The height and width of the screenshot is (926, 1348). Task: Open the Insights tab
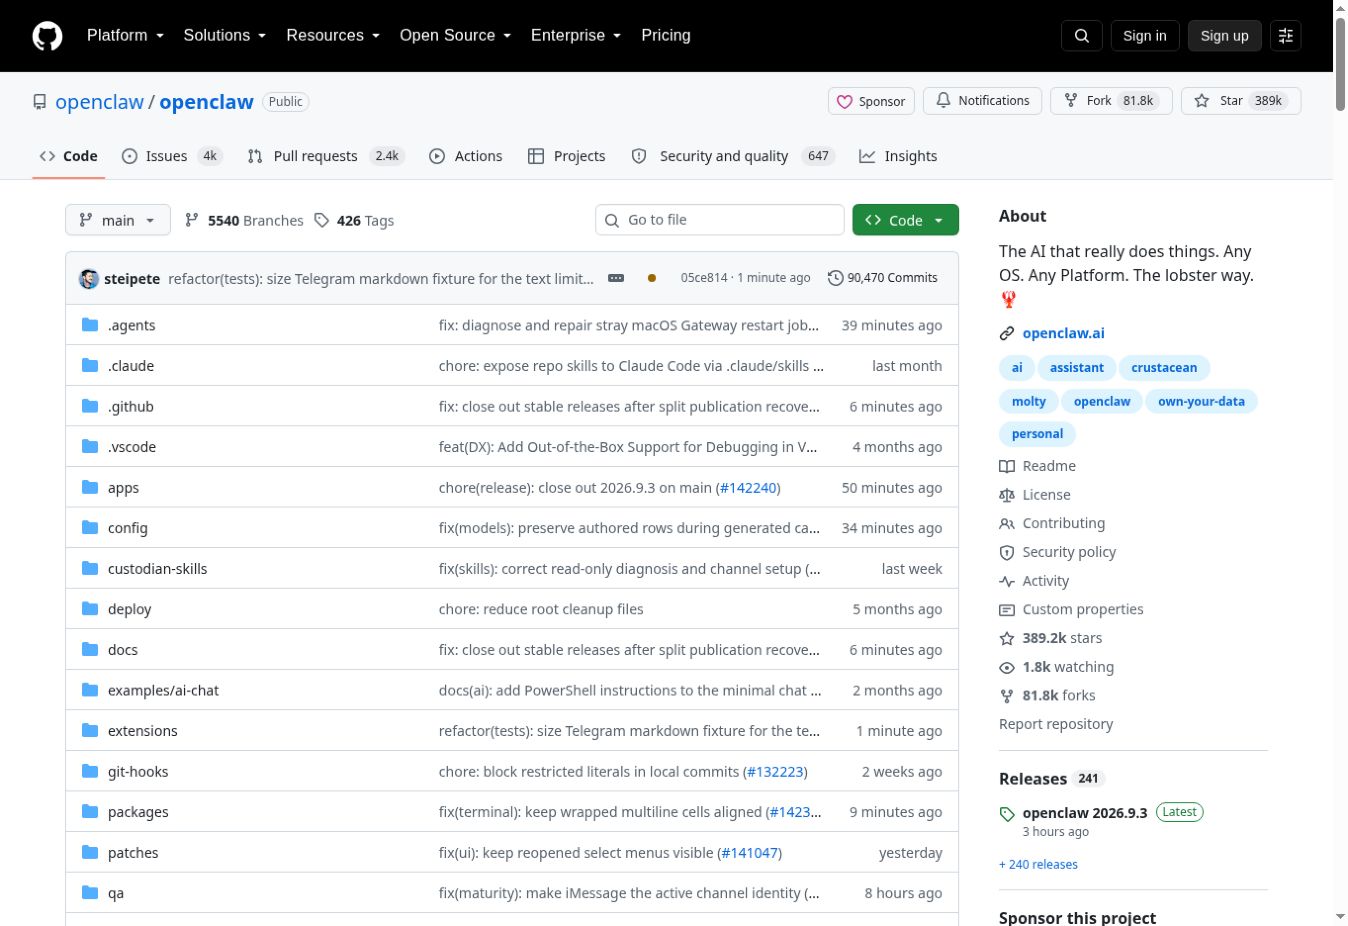coord(898,156)
